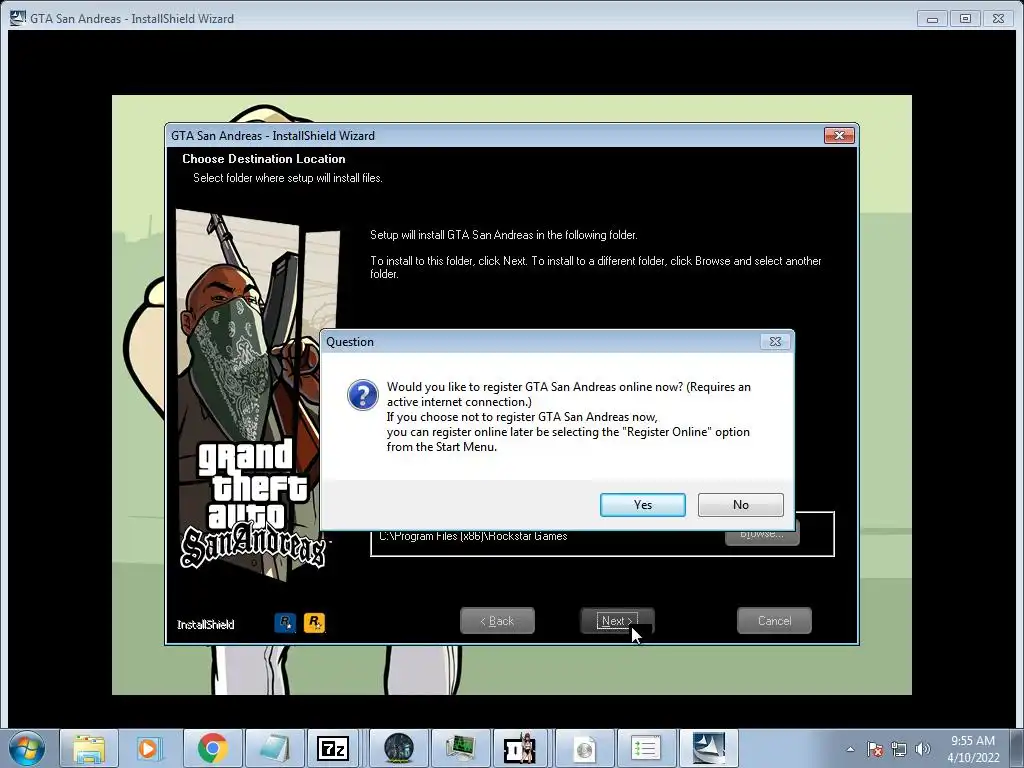Click the destination folder path C:\Program Files (x86)\Rockstar Games
This screenshot has height=768, width=1024.
click(473, 537)
